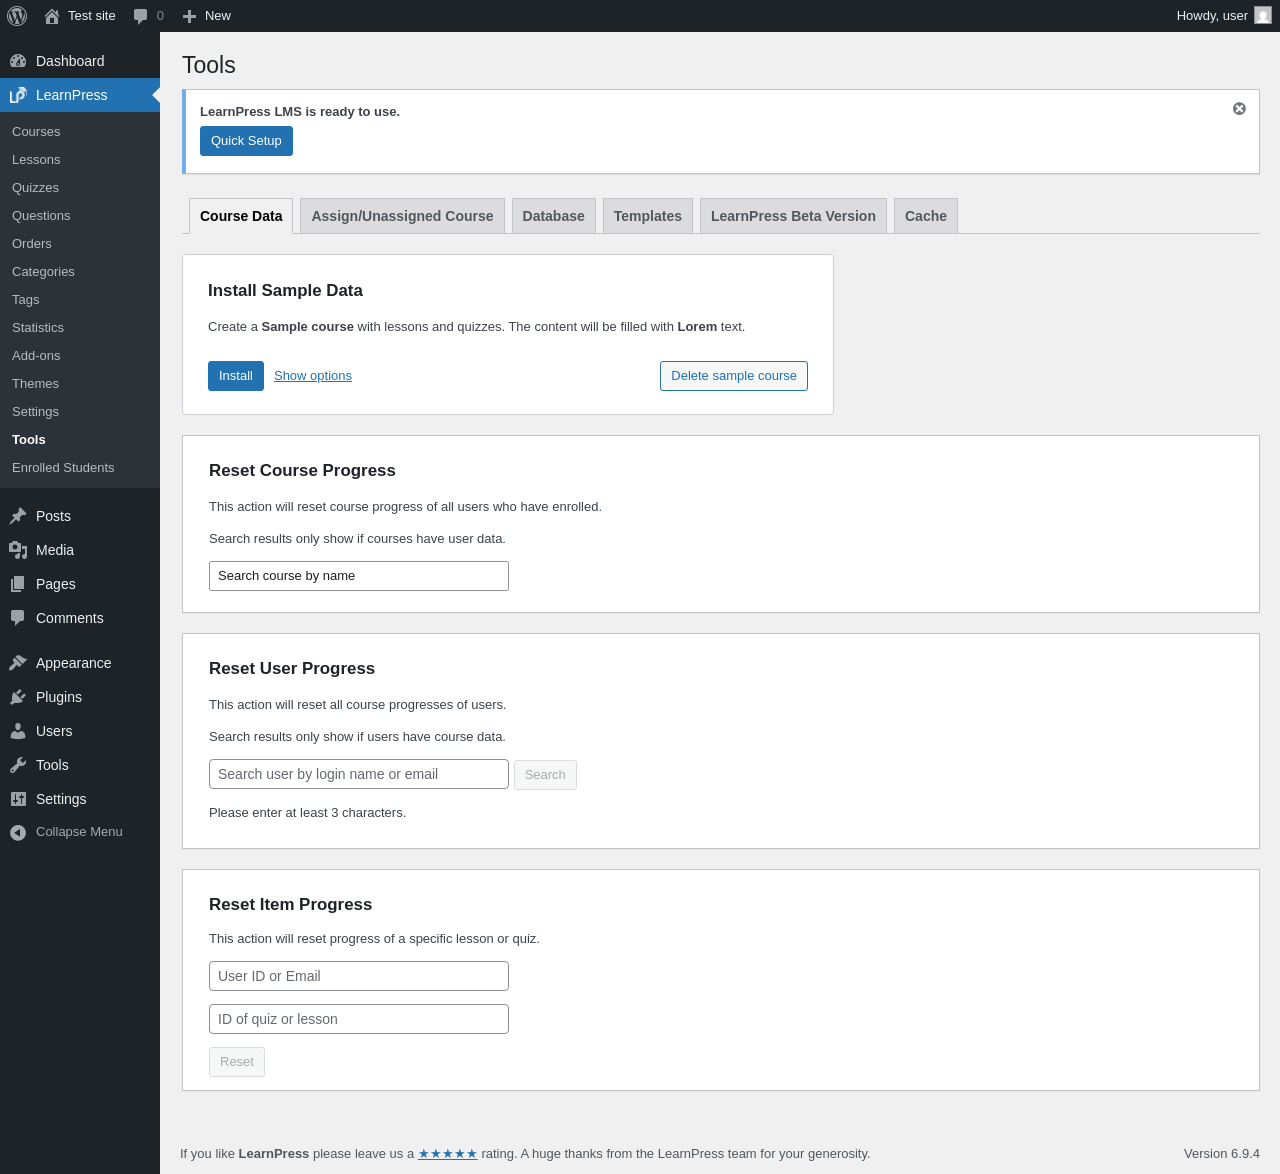The width and height of the screenshot is (1280, 1174).
Task: Switch to the Templates tab
Action: point(648,216)
